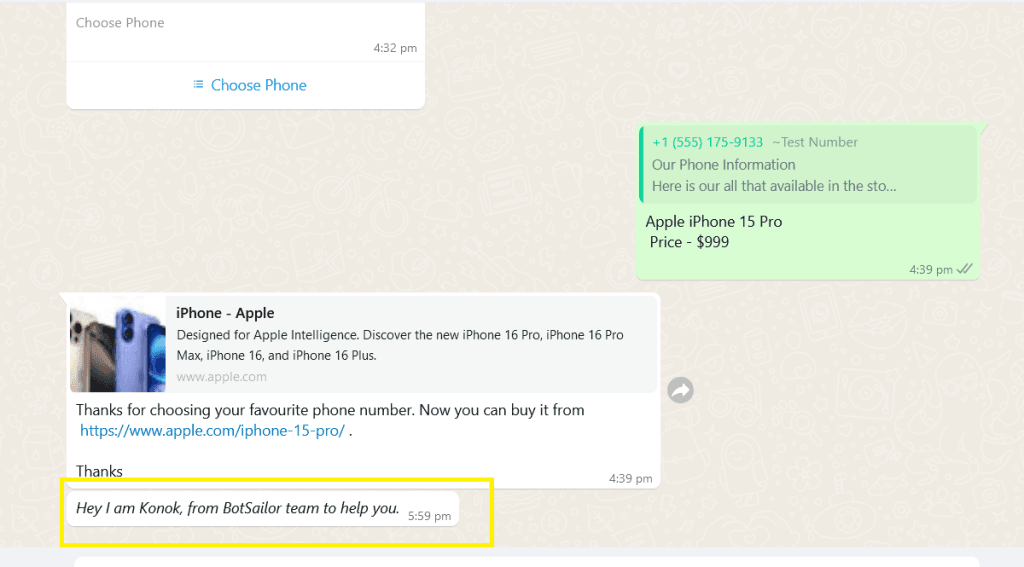The image size is (1024, 567).
Task: Focus the message input box at the bottom
Action: point(525,561)
